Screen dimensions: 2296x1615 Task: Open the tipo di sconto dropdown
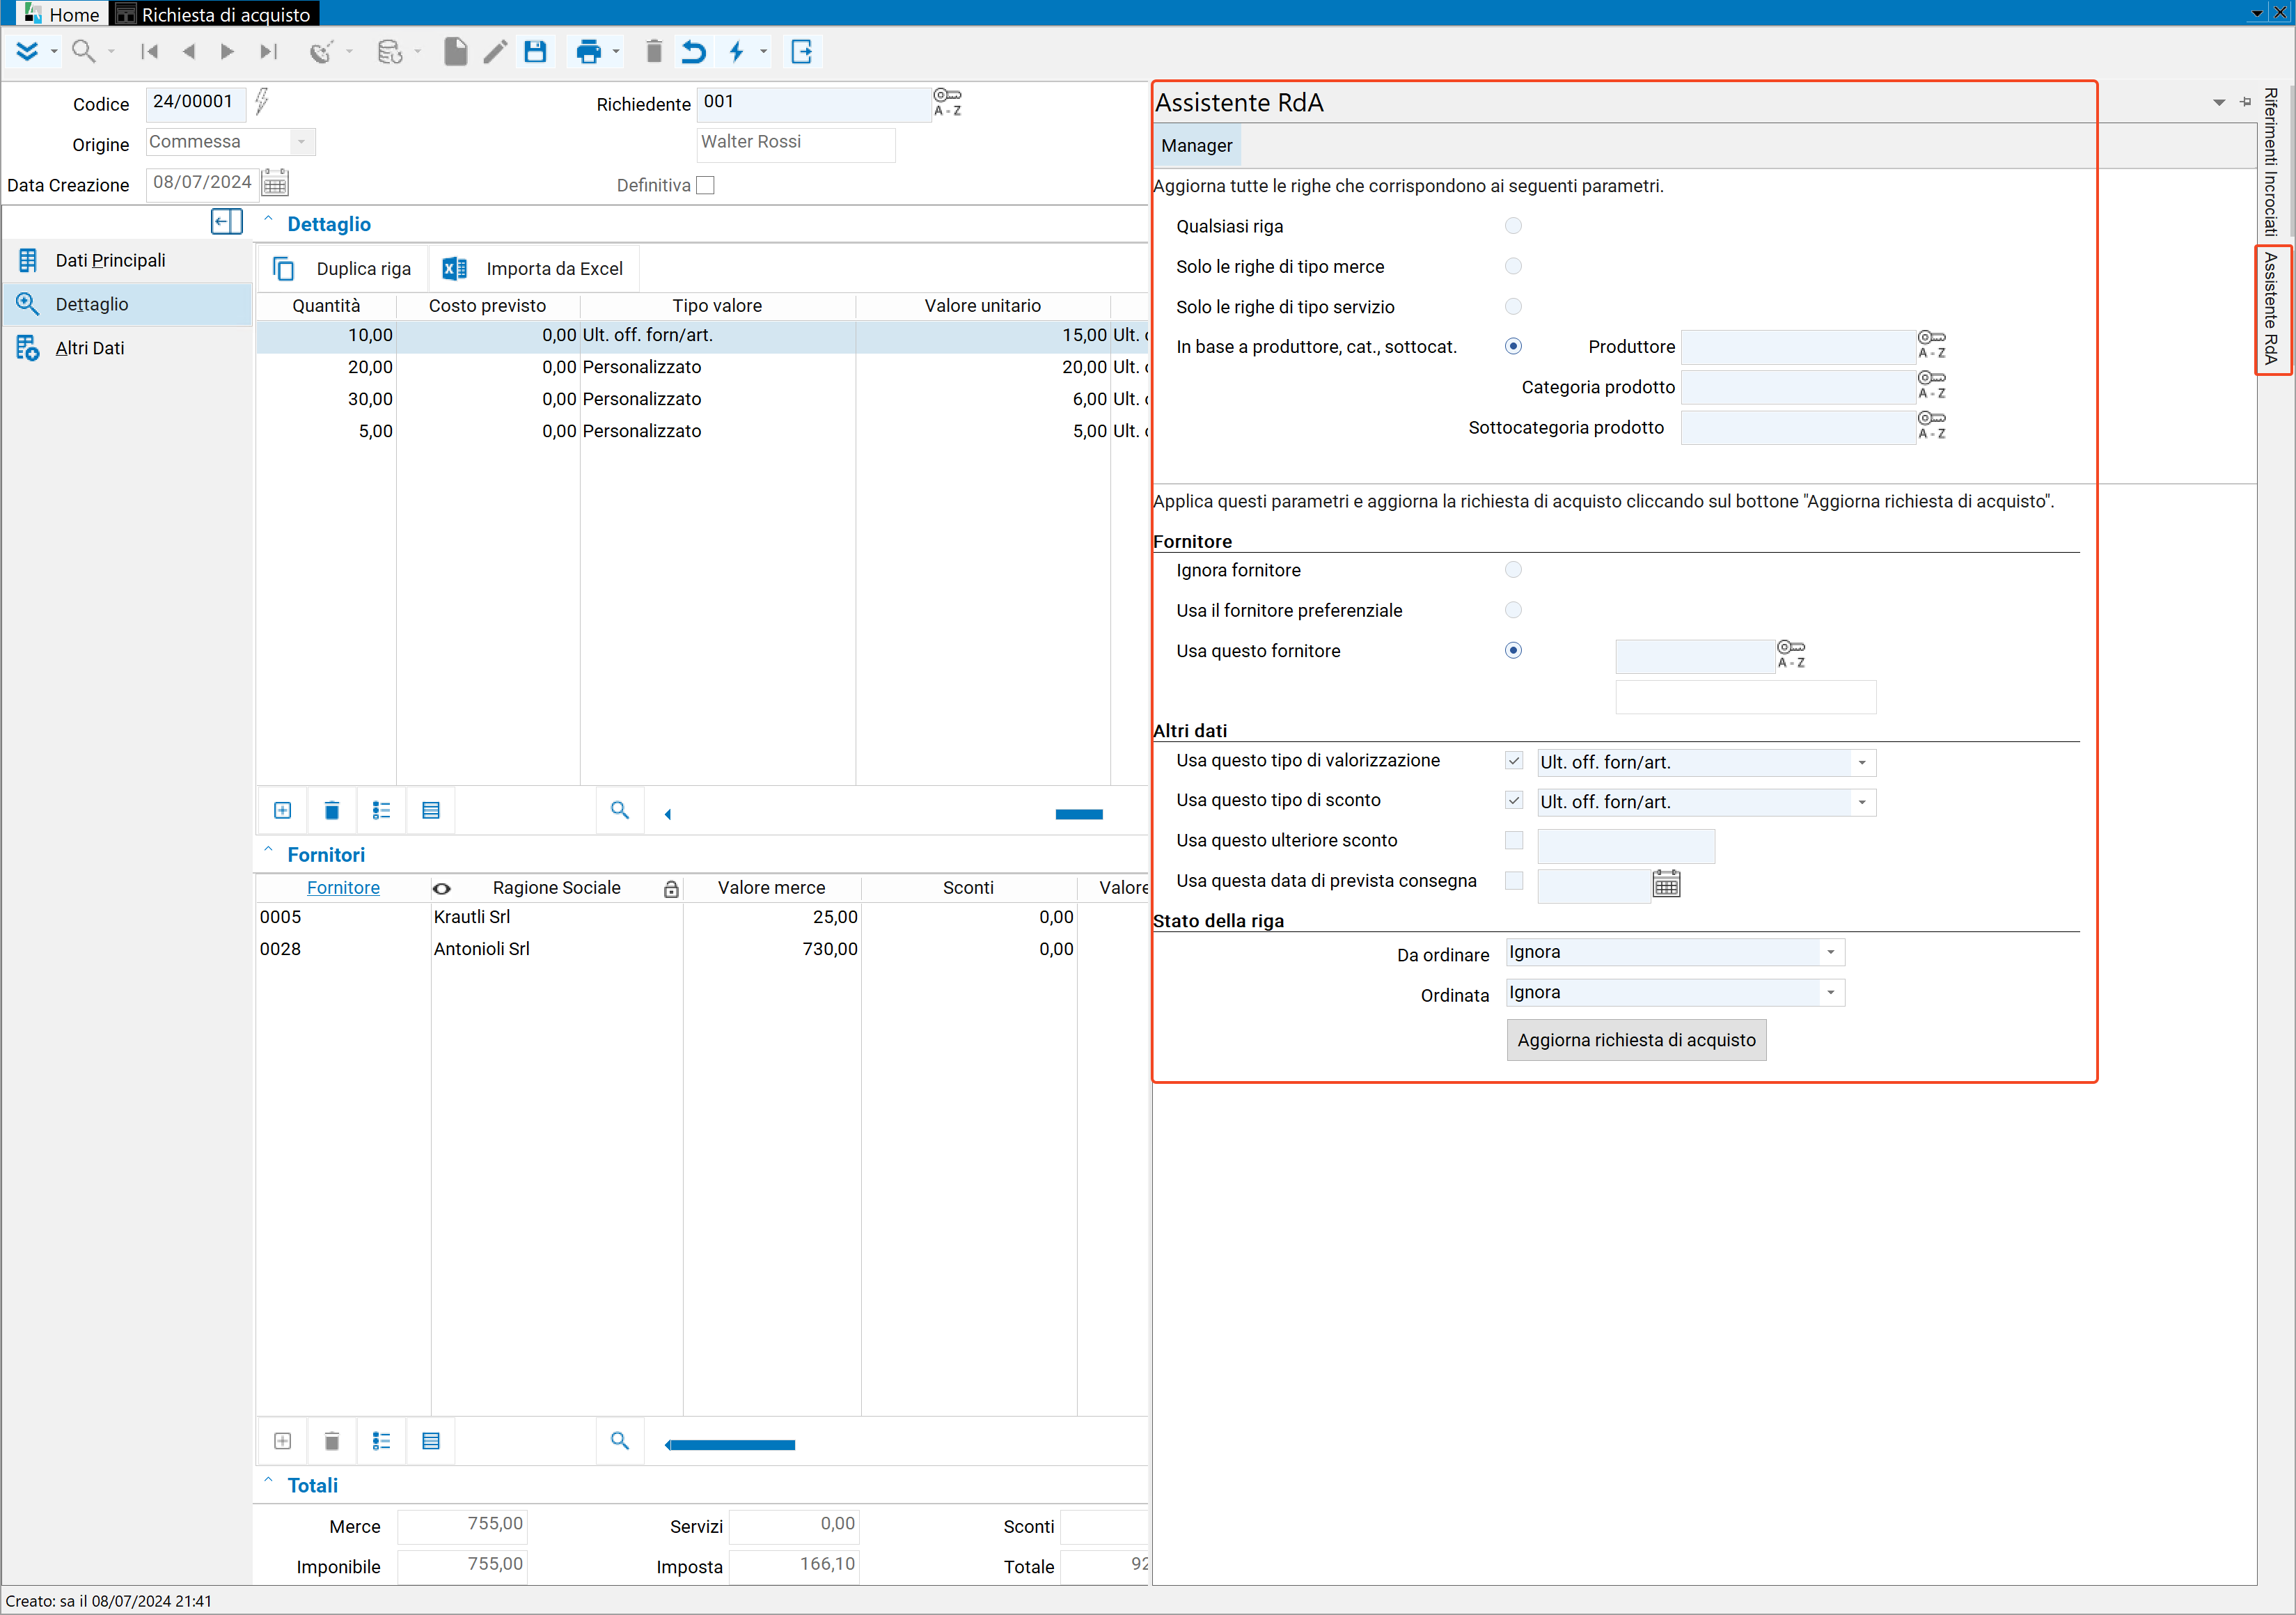[x=1862, y=802]
